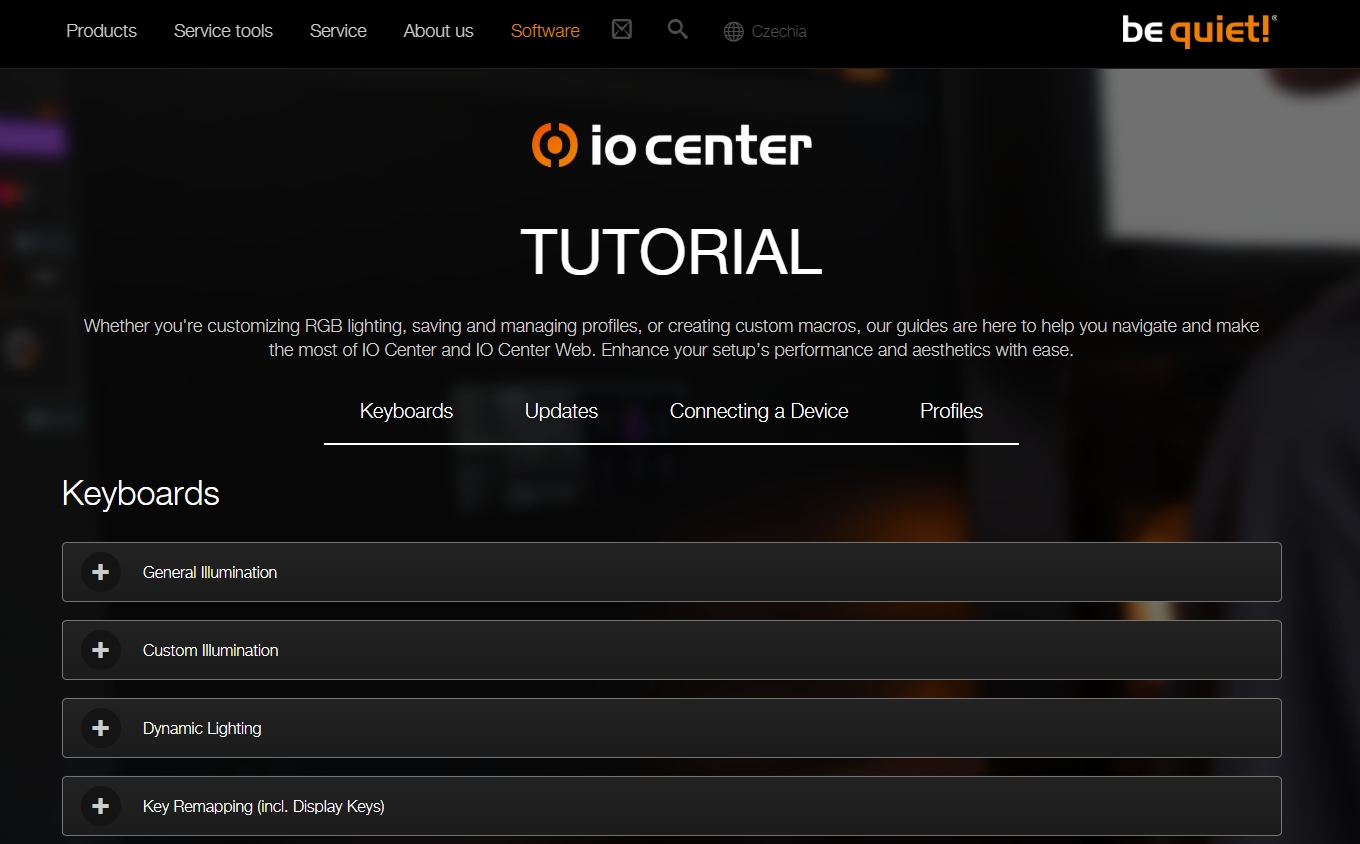
Task: Click plus icon beside Key Remapping
Action: coord(100,806)
